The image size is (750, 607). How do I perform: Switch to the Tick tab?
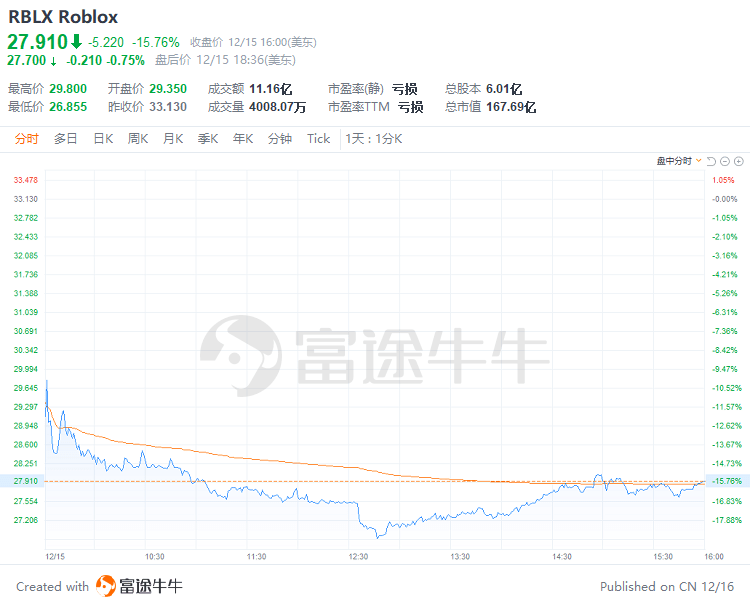coord(319,139)
